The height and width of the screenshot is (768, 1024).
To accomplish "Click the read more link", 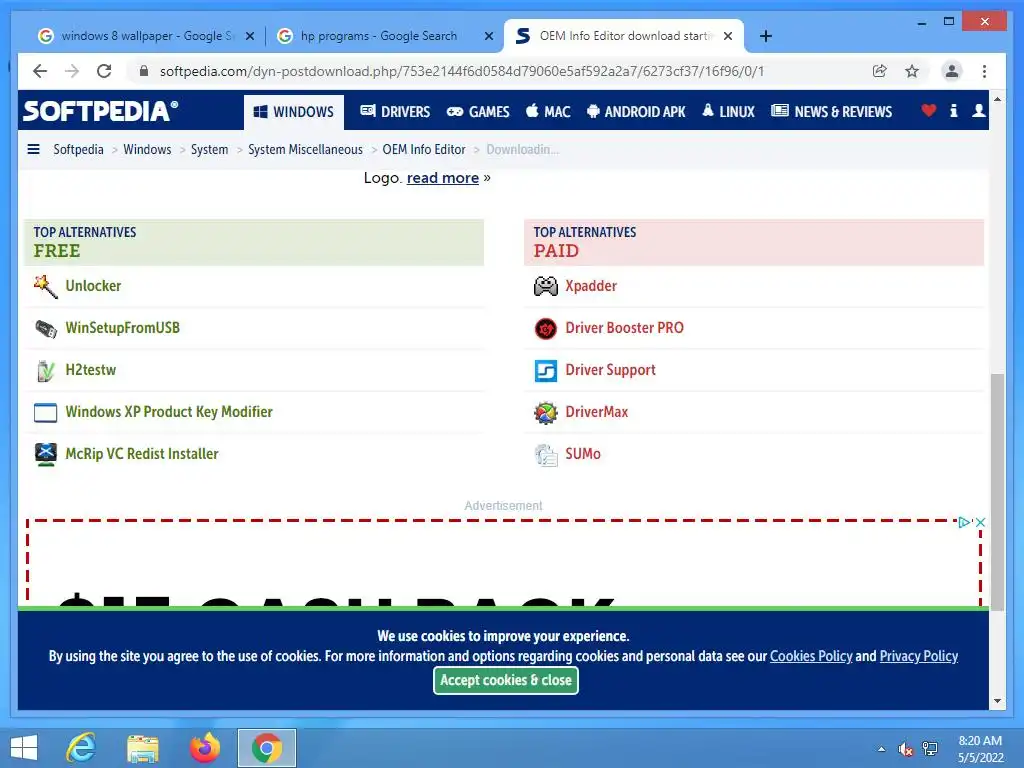I will [443, 178].
